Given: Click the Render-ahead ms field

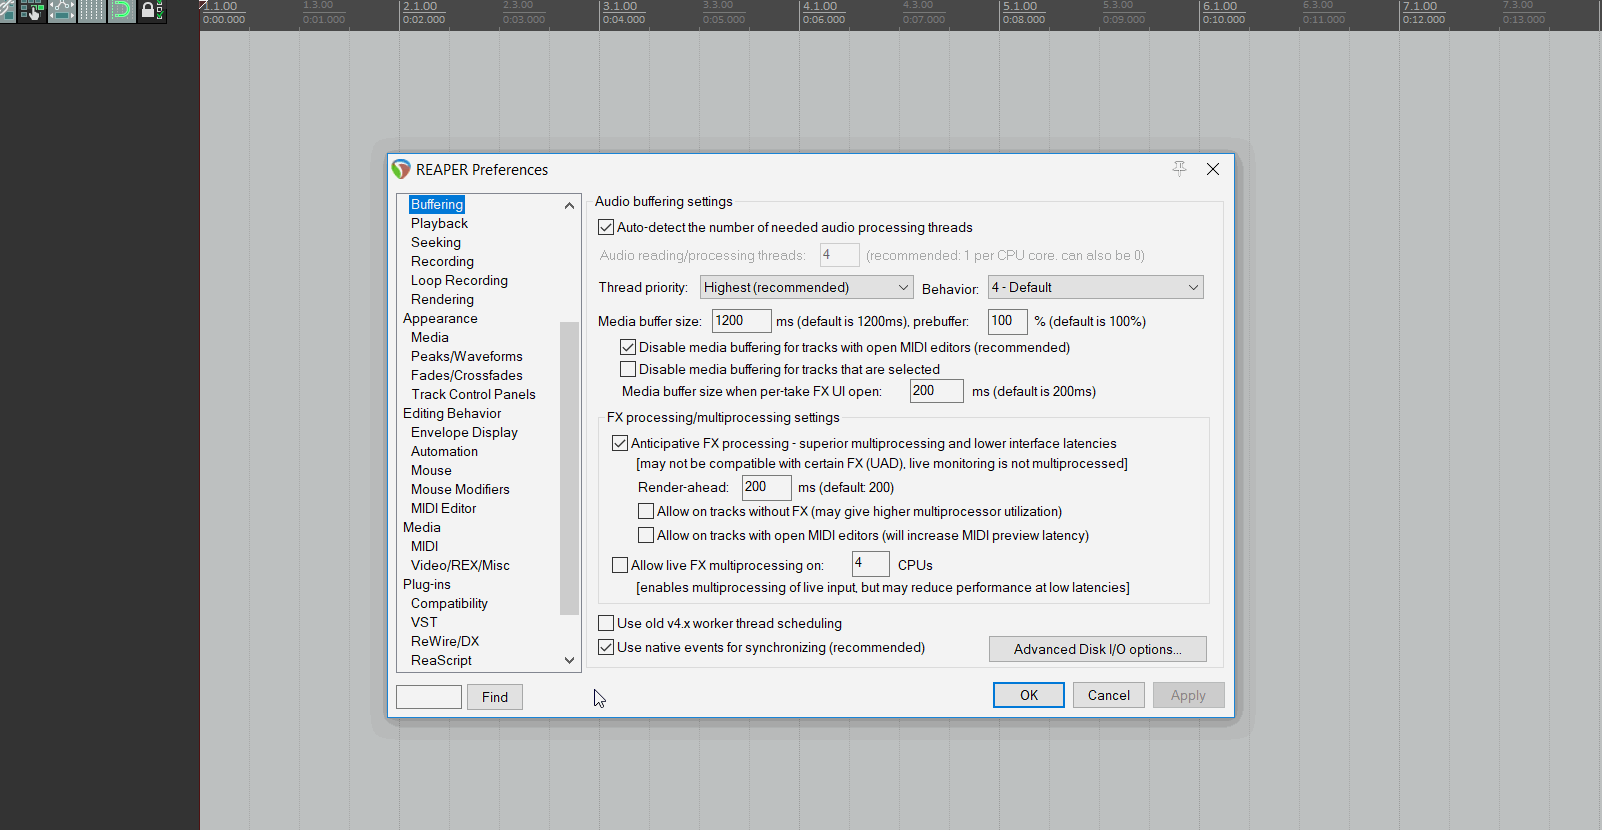Looking at the screenshot, I should point(767,487).
